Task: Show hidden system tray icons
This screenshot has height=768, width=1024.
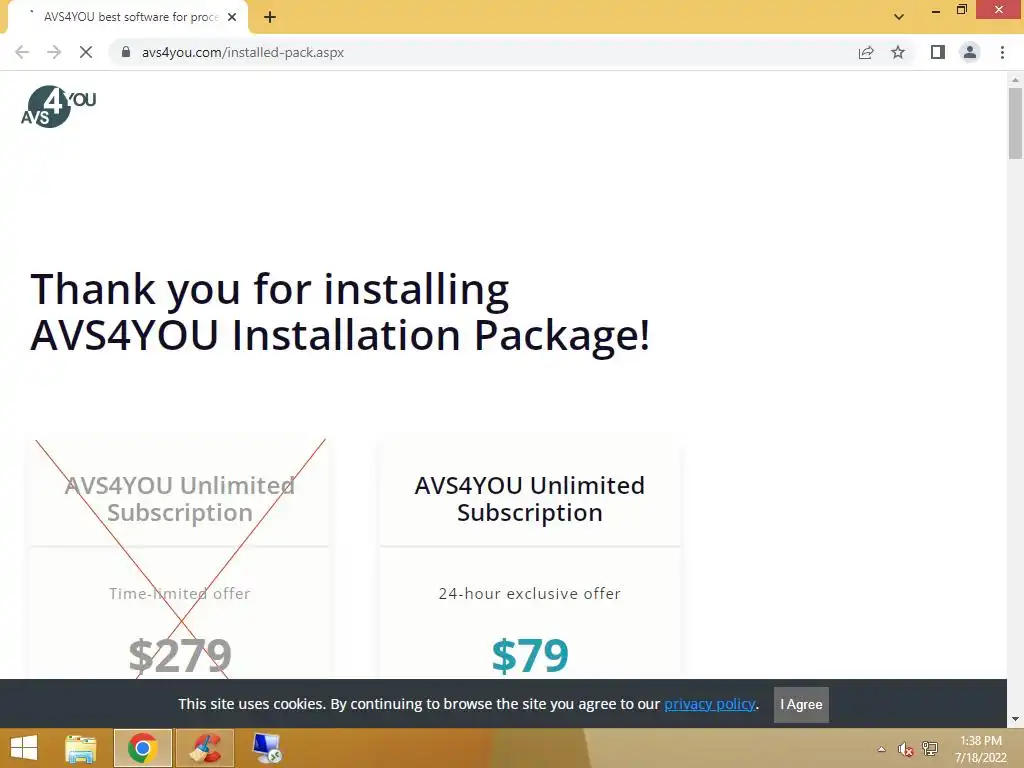Action: (x=882, y=749)
